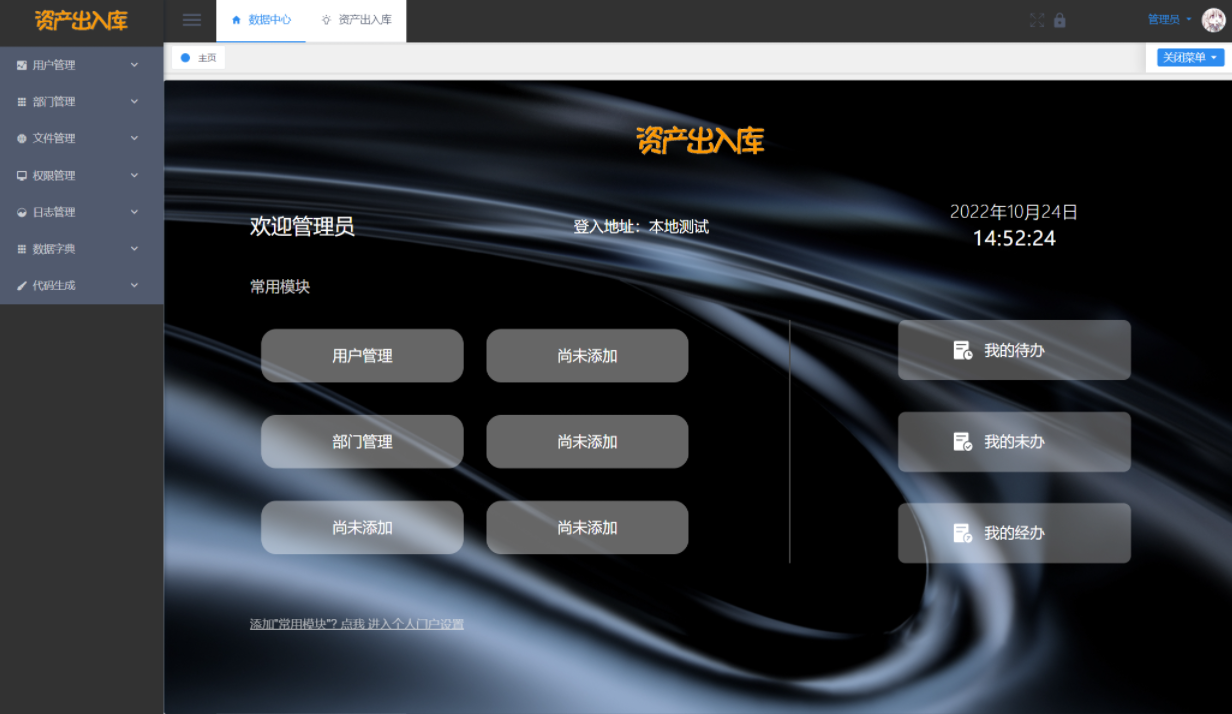Click 尚未添加 button next to 用户管理
1232x714 pixels.
coord(587,356)
